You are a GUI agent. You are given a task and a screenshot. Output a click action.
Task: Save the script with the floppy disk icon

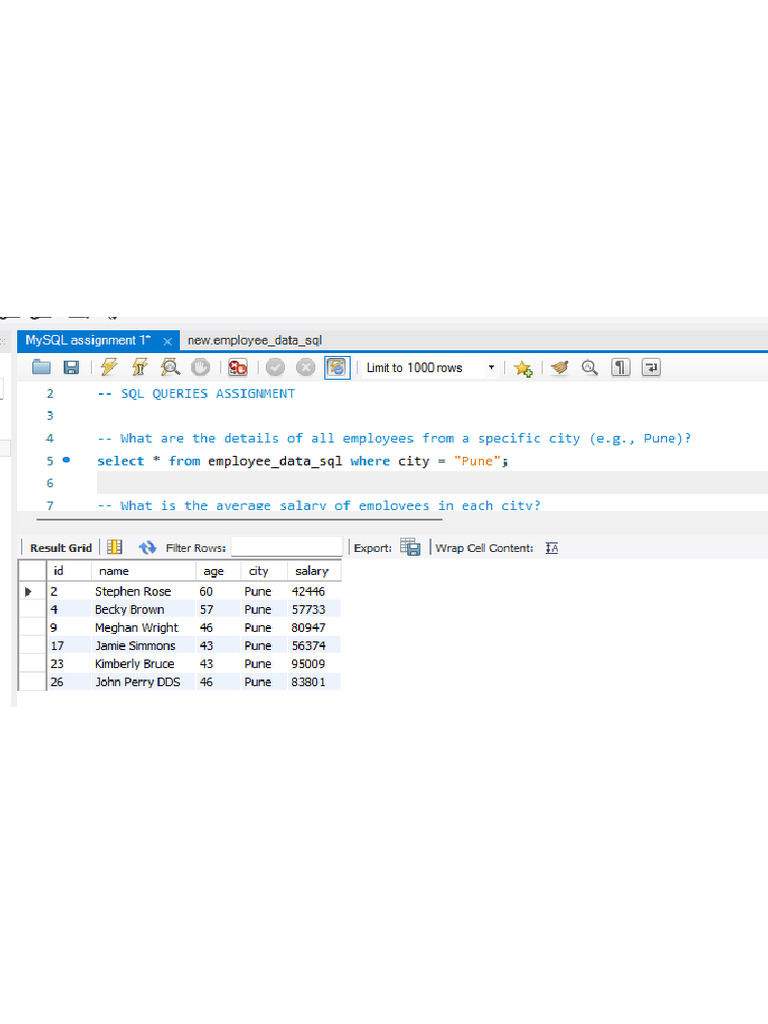point(71,368)
